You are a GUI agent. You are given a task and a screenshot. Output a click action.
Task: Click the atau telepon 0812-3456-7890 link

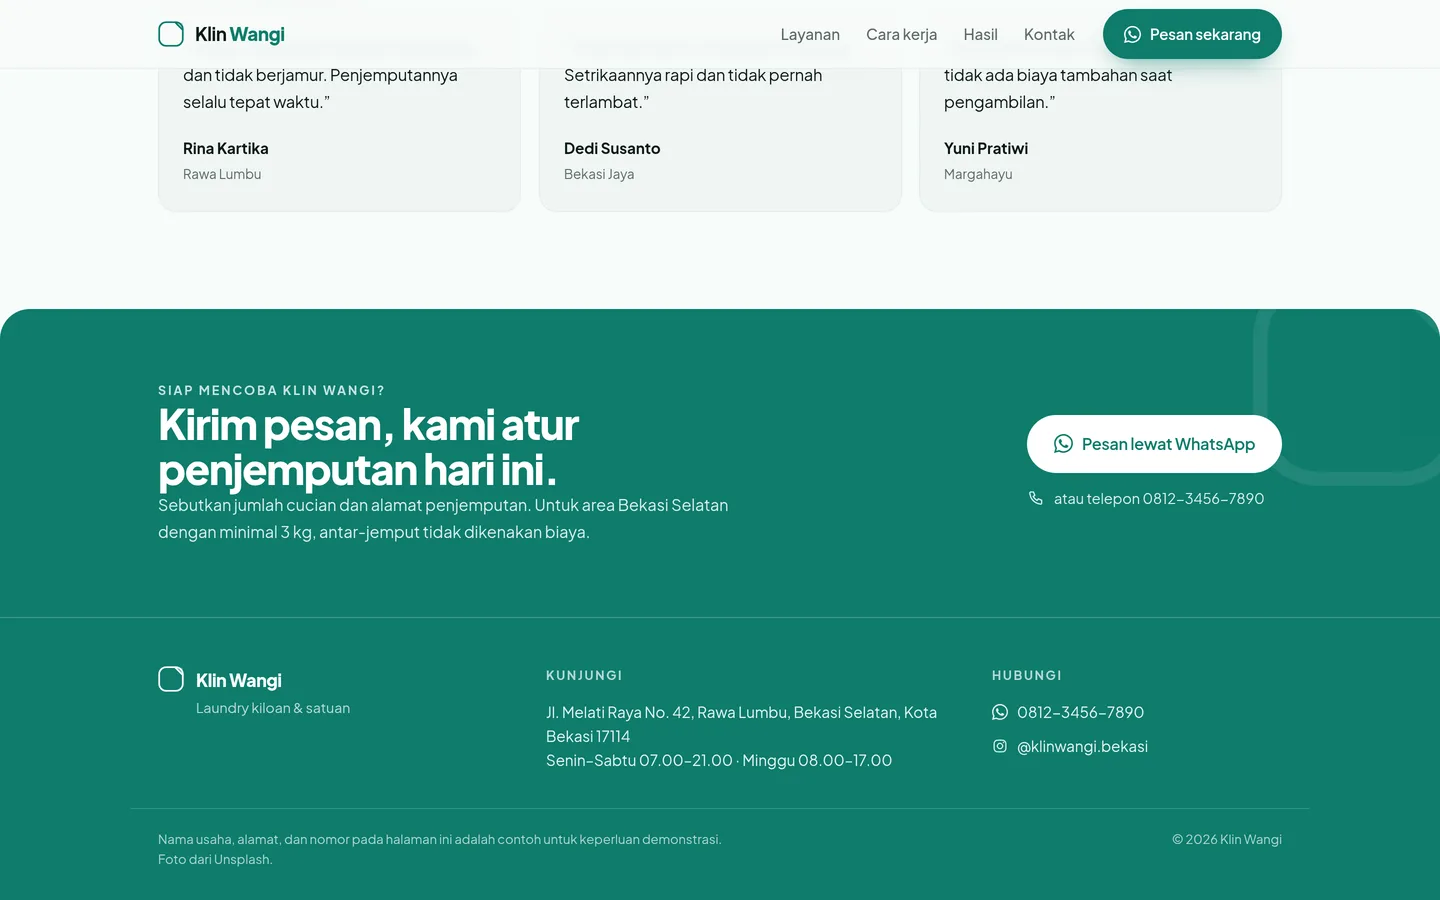coord(1146,498)
